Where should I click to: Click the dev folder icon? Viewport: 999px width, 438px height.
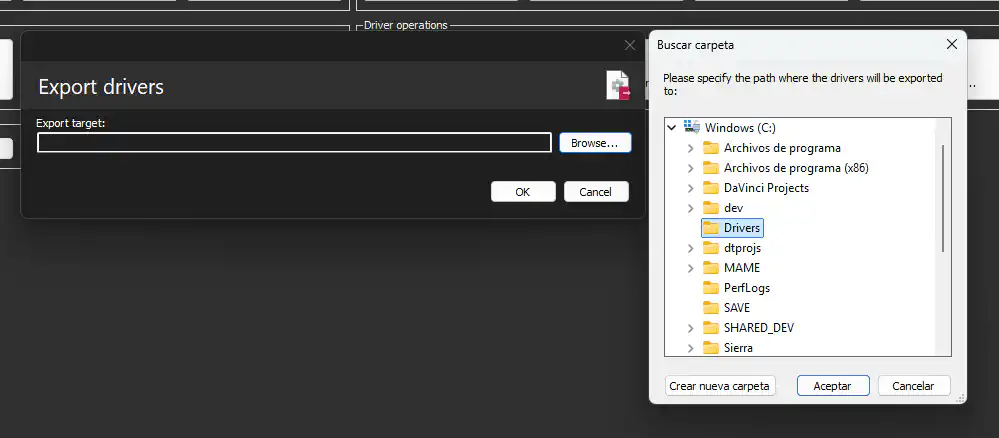(711, 208)
